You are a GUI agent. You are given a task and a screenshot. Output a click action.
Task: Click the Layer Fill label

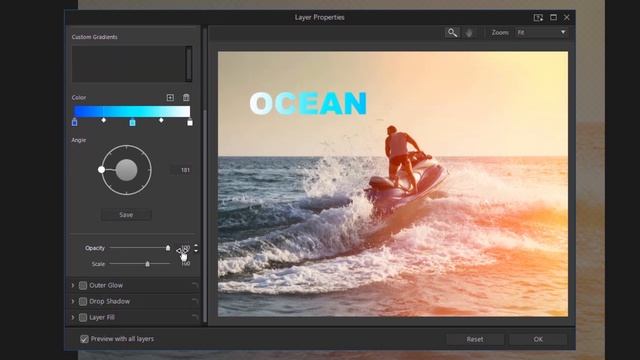102,317
